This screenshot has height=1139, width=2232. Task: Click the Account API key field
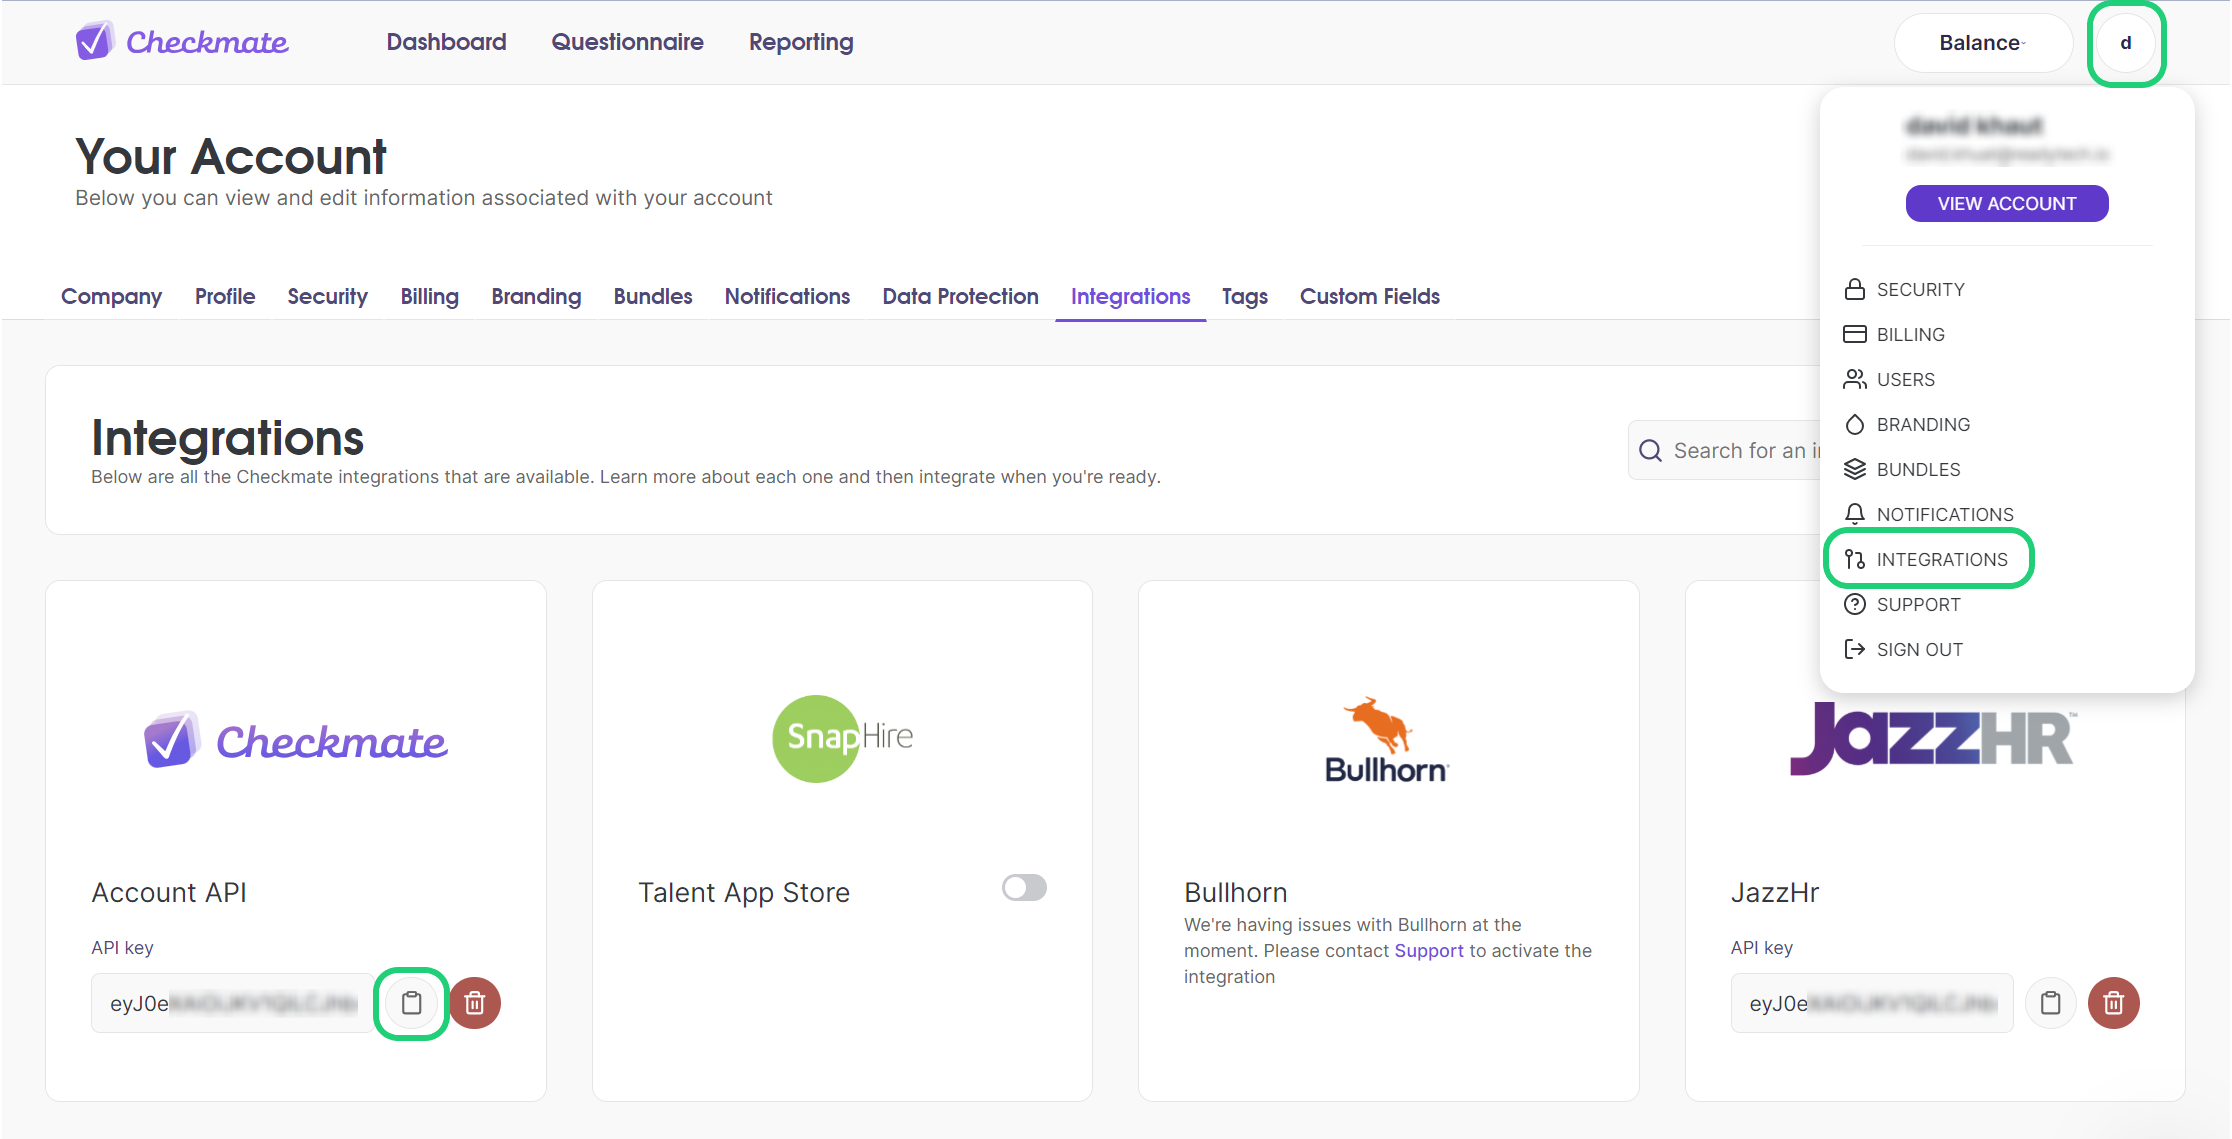click(233, 1003)
